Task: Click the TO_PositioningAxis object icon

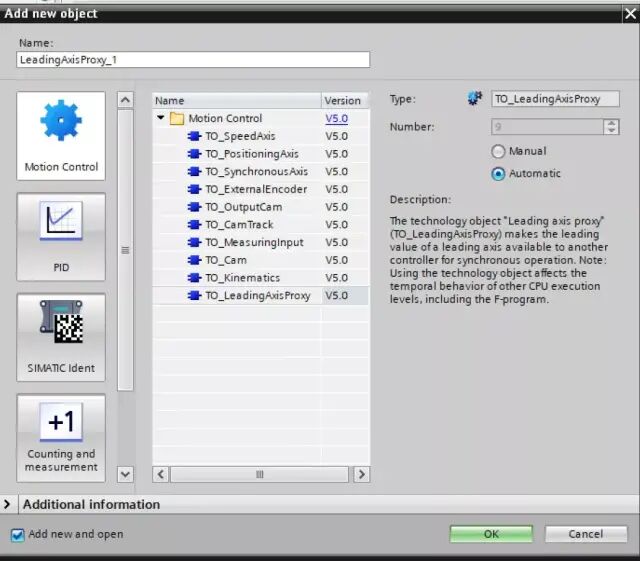Action: tap(194, 154)
